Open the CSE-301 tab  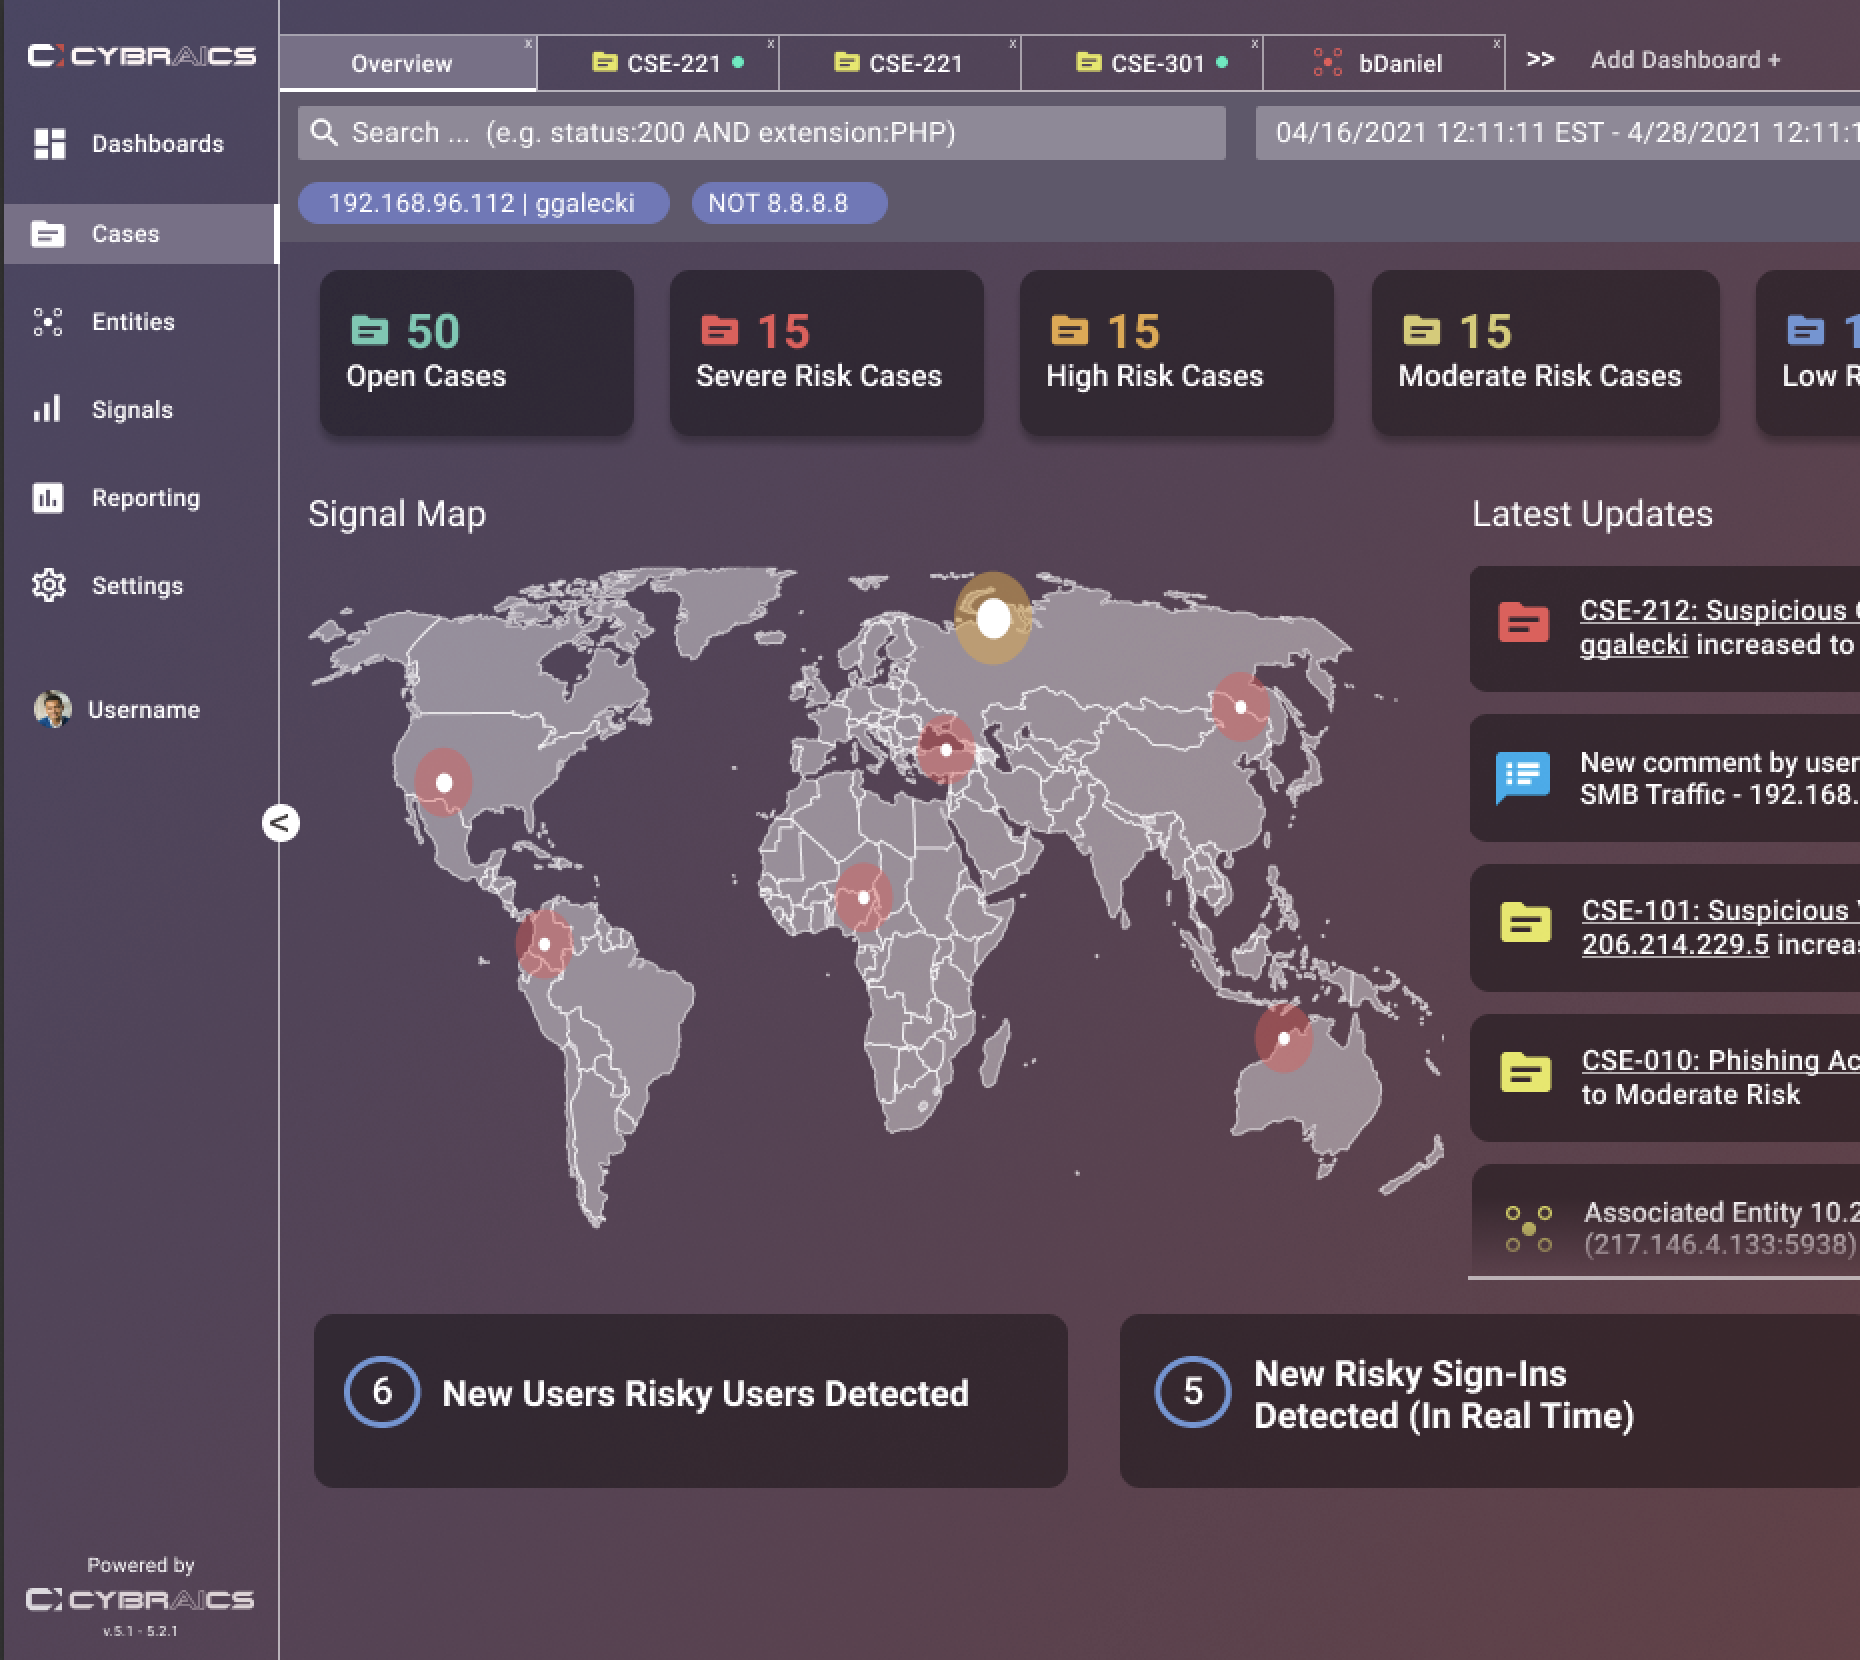pyautogui.click(x=1142, y=63)
